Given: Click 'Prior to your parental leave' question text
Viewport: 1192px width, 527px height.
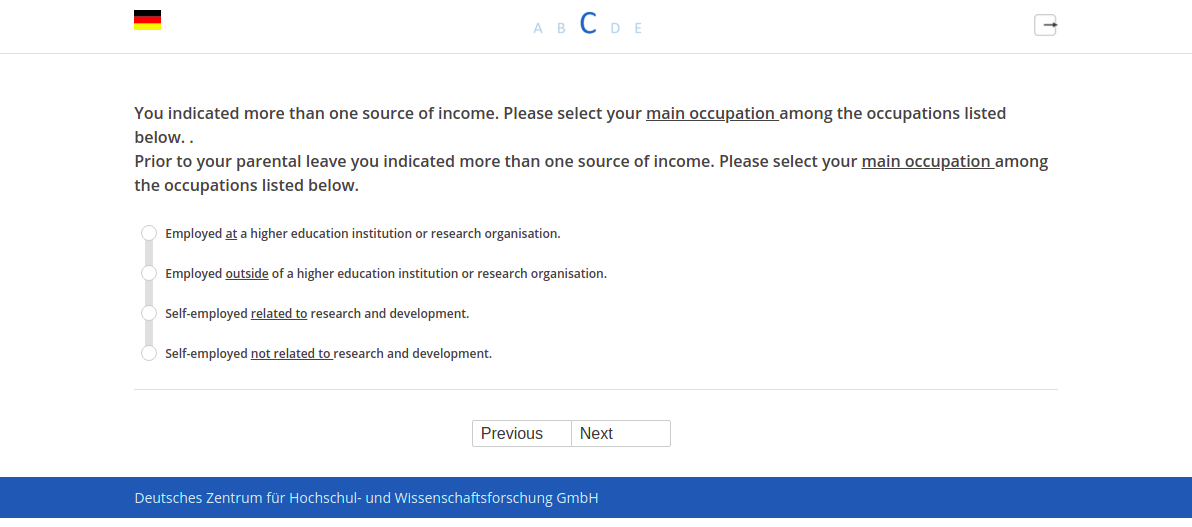Looking at the screenshot, I should pos(591,173).
